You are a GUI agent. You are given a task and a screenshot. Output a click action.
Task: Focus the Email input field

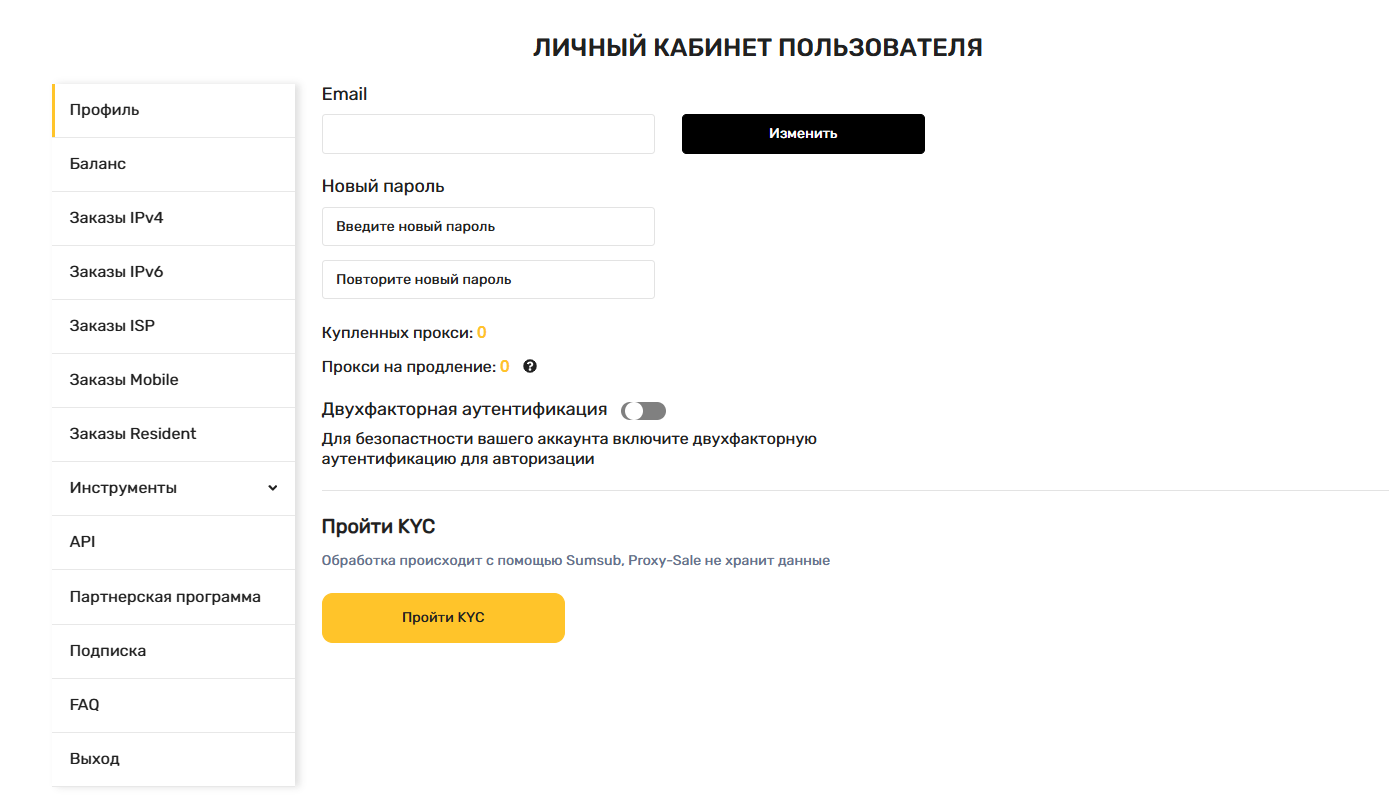coord(488,134)
